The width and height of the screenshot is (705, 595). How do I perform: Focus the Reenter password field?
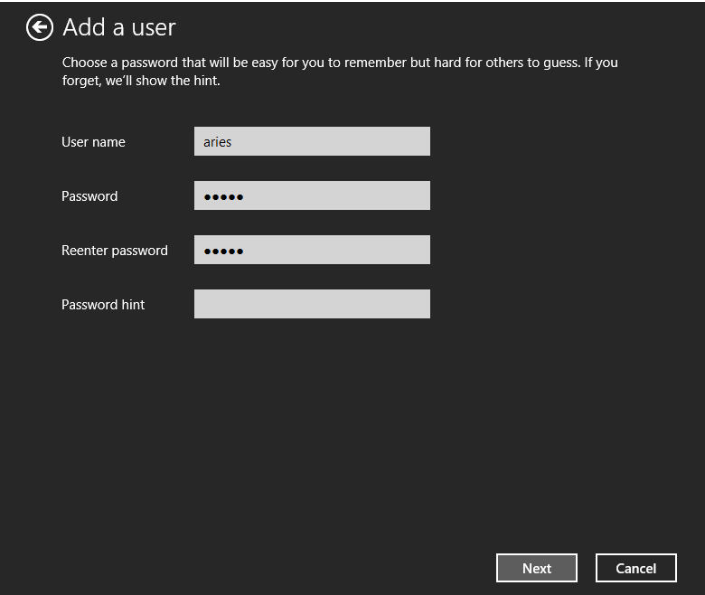(x=312, y=250)
